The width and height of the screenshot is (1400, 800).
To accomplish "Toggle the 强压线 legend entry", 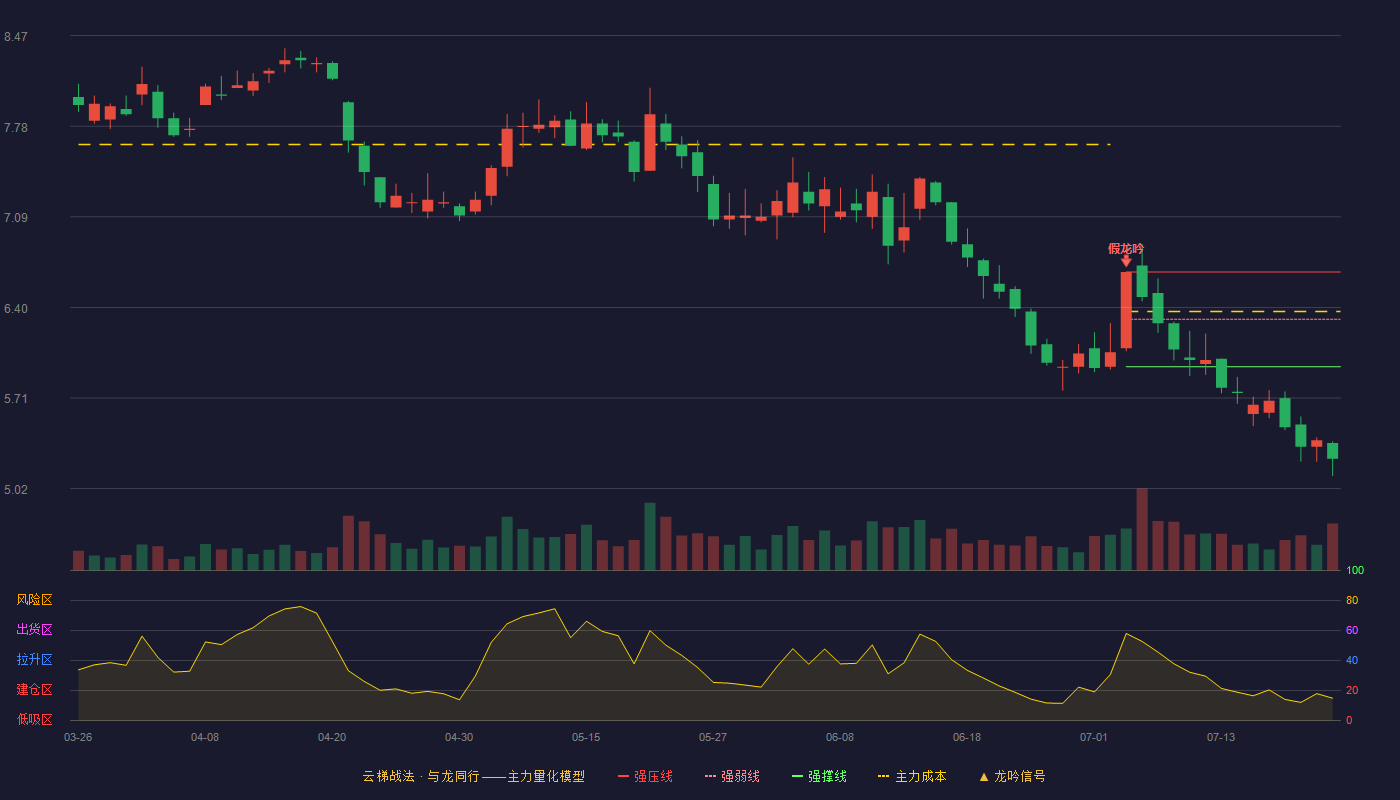I will [645, 776].
